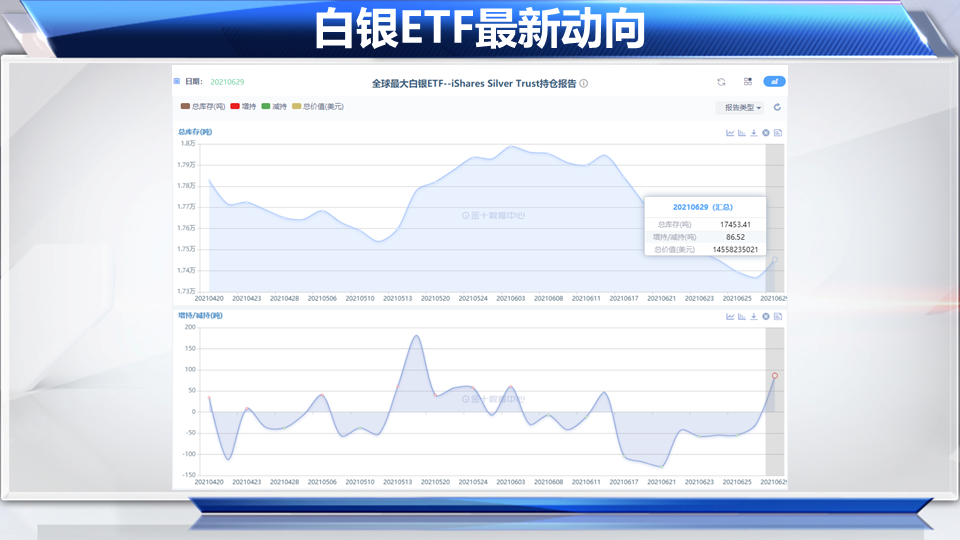Viewport: 960px width, 540px height.
Task: Toggle the red 增持 legend series
Action: pos(243,107)
